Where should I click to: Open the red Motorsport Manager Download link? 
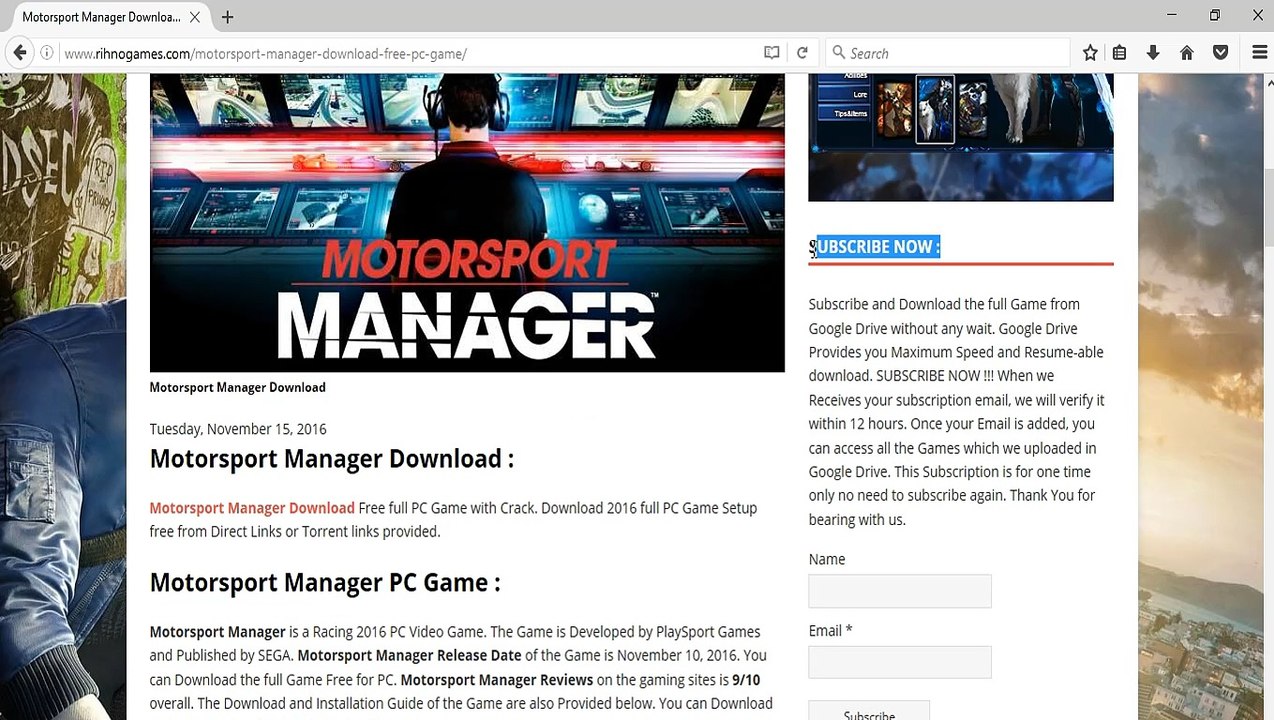(x=252, y=508)
